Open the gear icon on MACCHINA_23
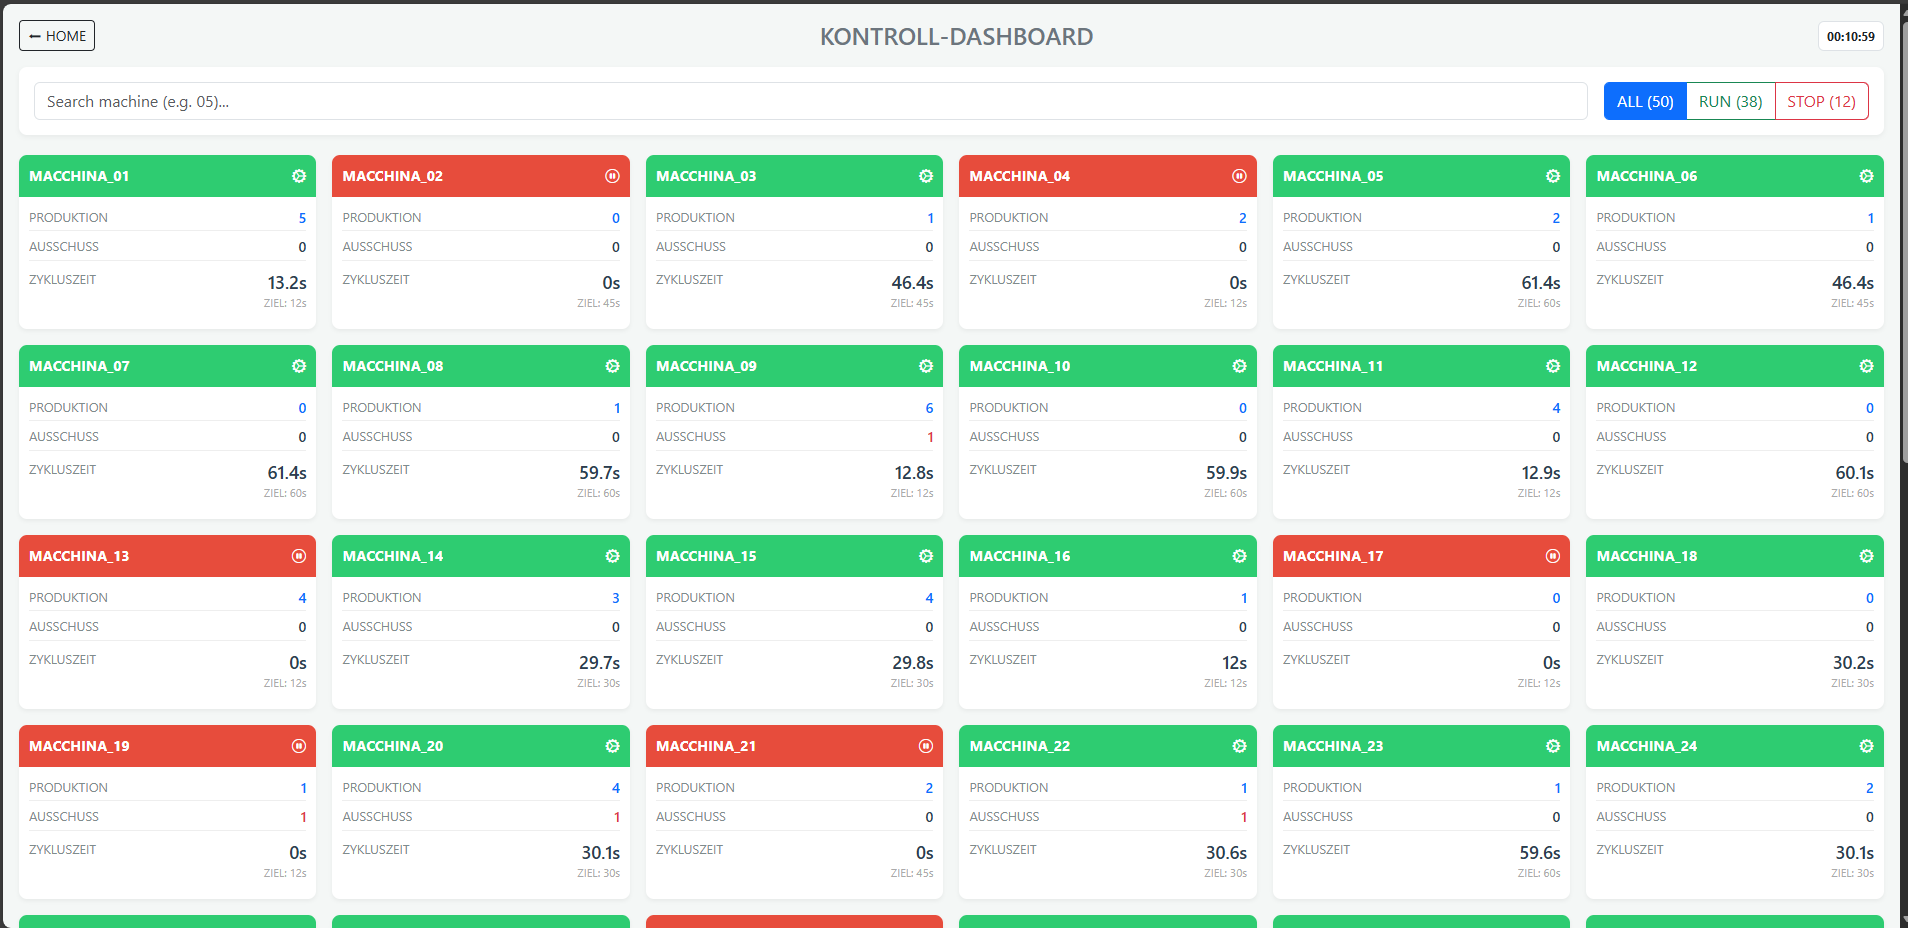The width and height of the screenshot is (1908, 928). [x=1552, y=746]
